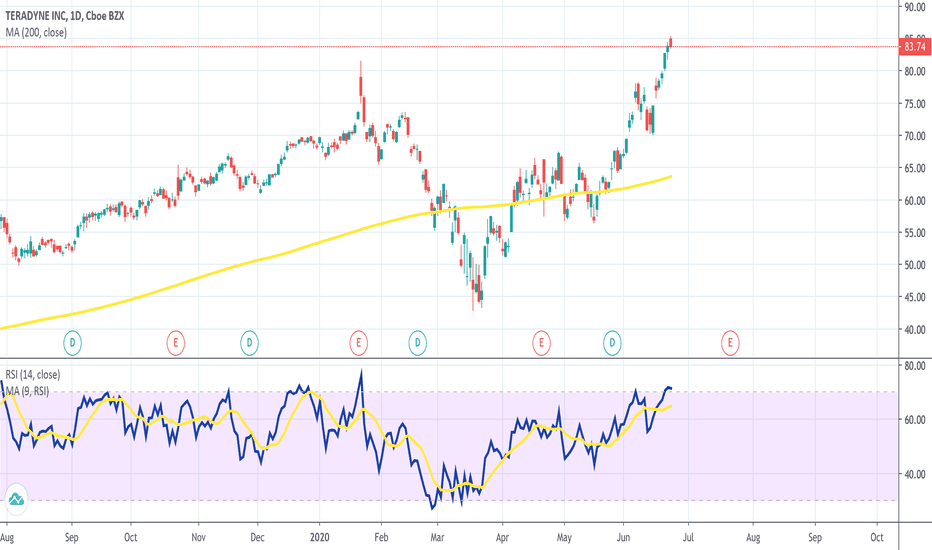The image size is (932, 550).
Task: Select the earnings E marker between April and May
Action: pyautogui.click(x=541, y=342)
